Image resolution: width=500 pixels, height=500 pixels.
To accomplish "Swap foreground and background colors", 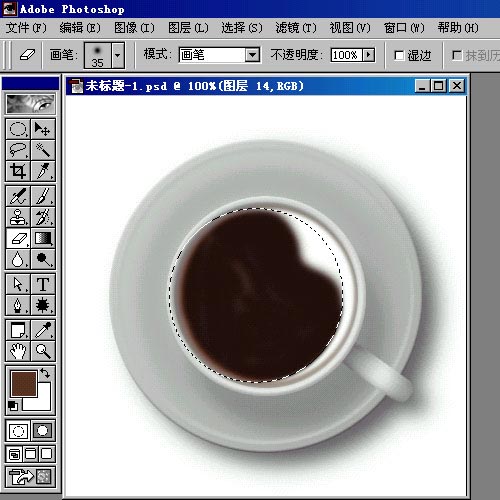I will point(45,373).
